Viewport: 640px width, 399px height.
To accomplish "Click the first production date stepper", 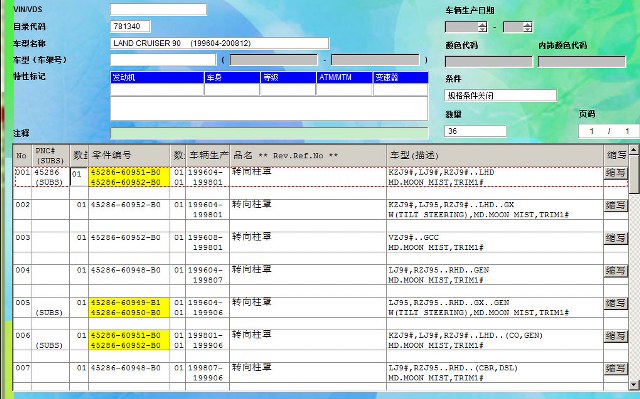I will click(482, 27).
